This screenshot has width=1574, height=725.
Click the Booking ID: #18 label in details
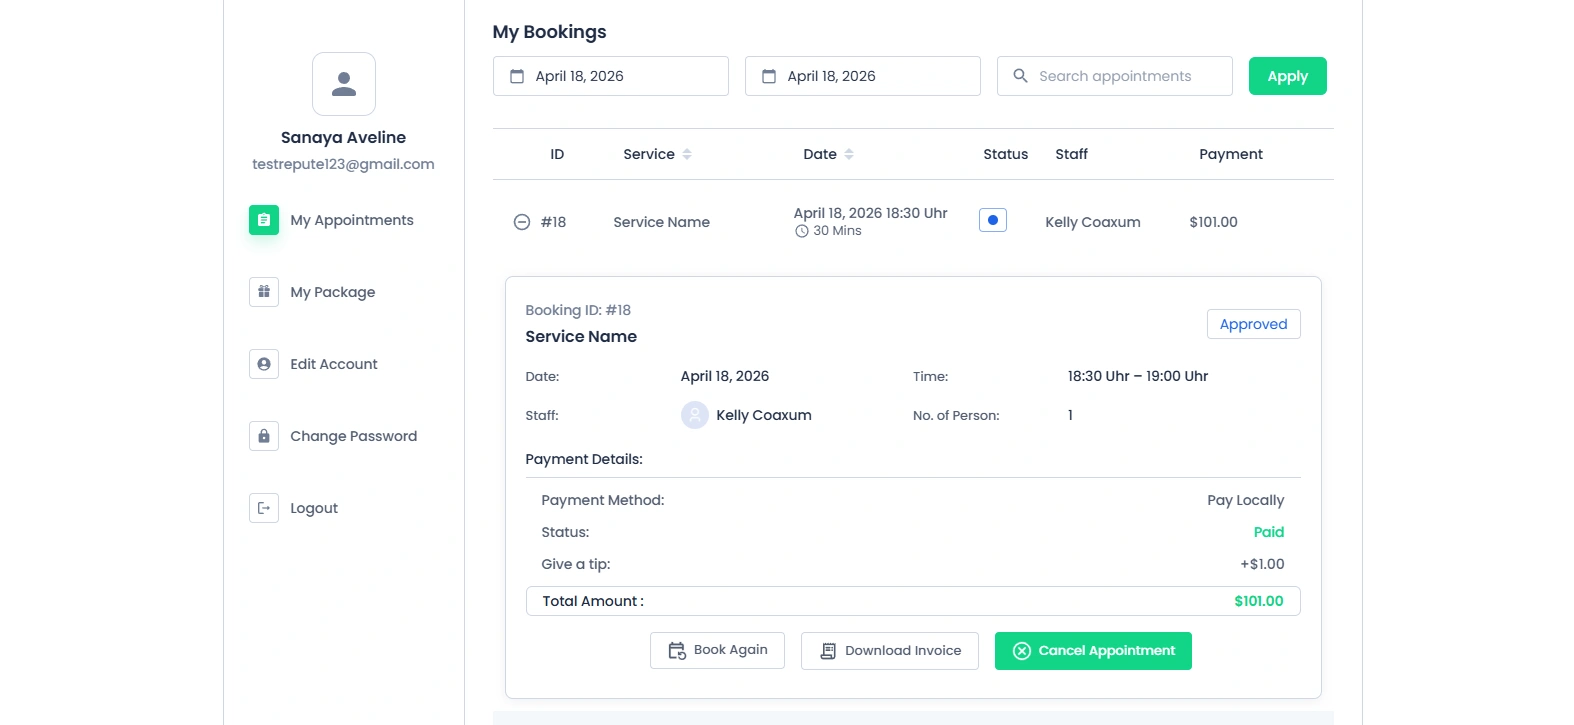(x=578, y=310)
